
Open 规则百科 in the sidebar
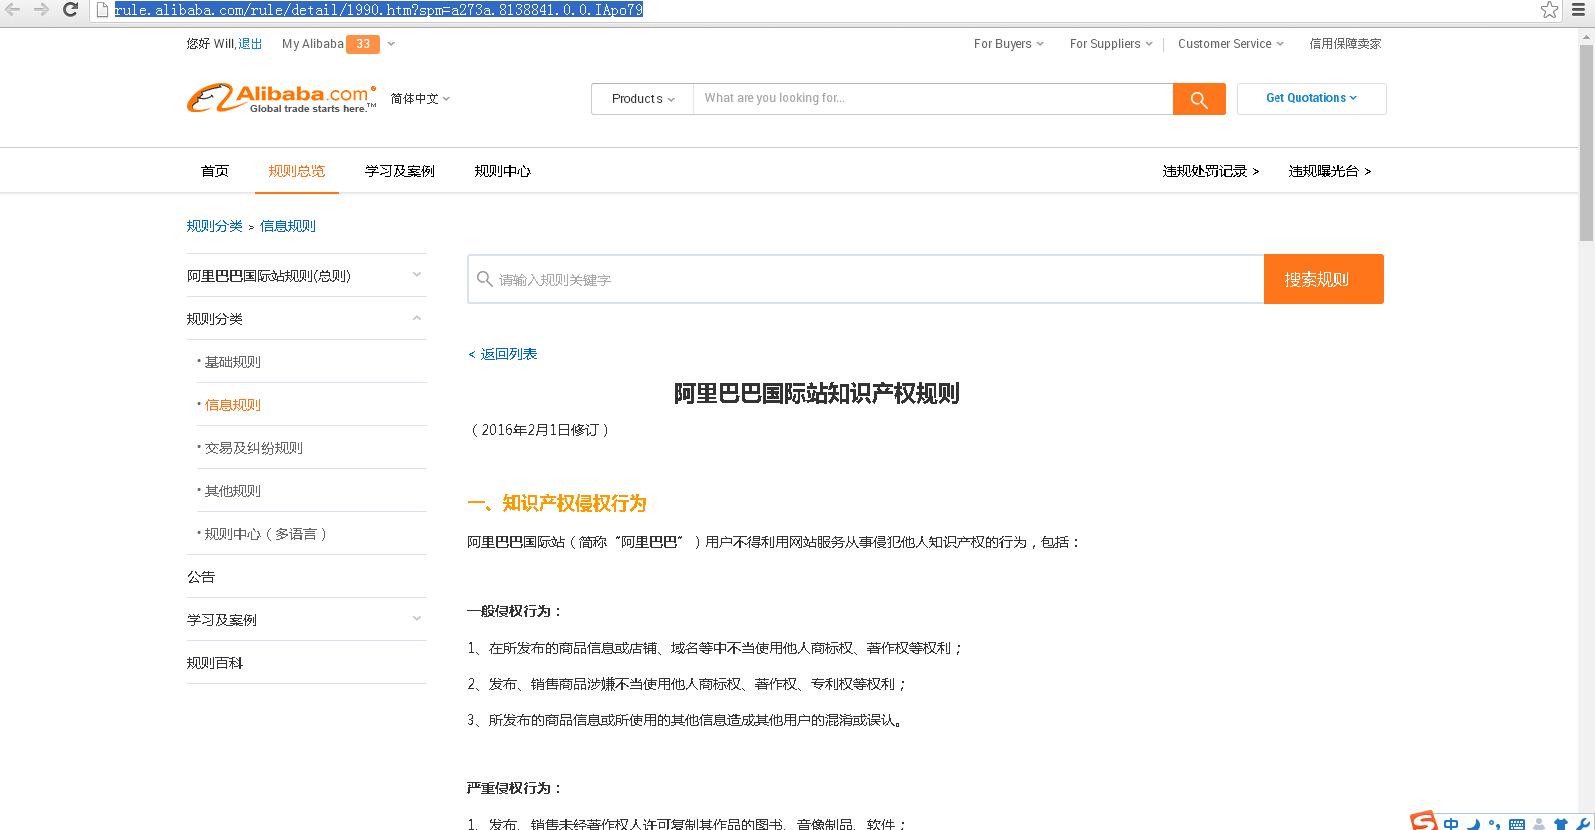215,663
